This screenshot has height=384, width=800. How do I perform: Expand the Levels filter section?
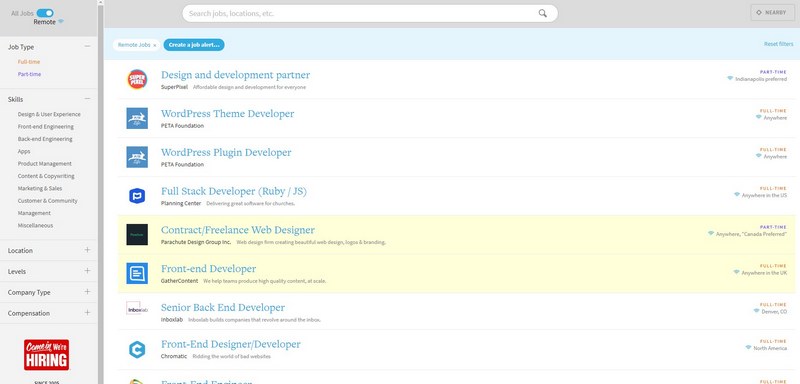[x=87, y=271]
